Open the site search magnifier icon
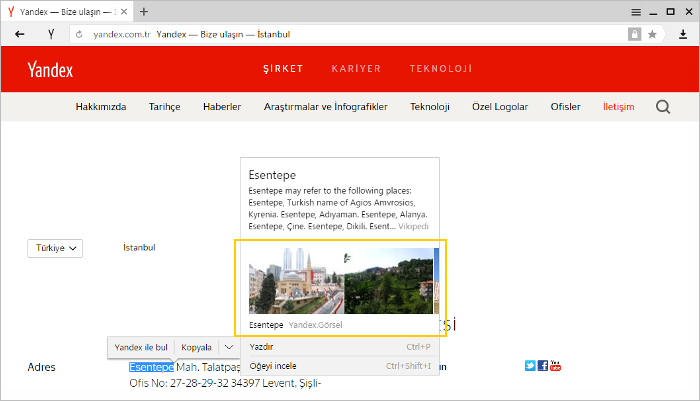This screenshot has width=700, height=401. (x=663, y=107)
